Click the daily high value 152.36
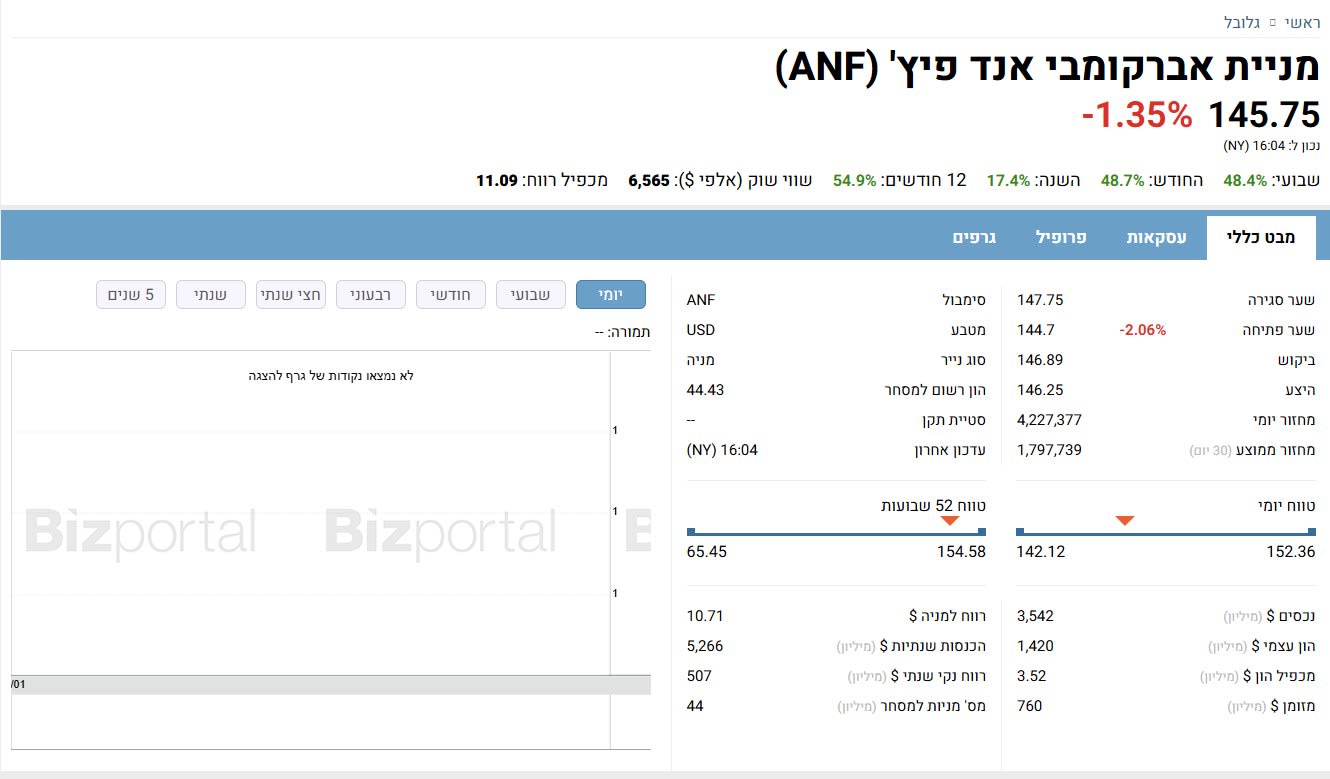This screenshot has width=1330, height=779. click(x=1292, y=552)
